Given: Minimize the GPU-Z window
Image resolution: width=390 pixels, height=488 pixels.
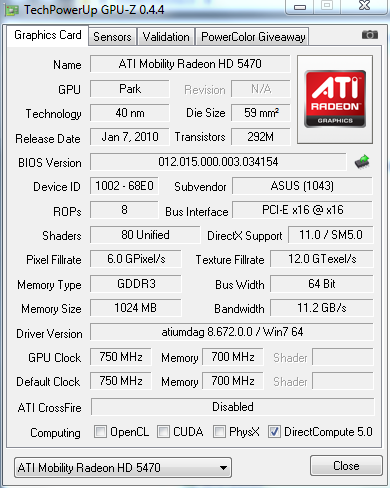Looking at the screenshot, I should 300,7.
